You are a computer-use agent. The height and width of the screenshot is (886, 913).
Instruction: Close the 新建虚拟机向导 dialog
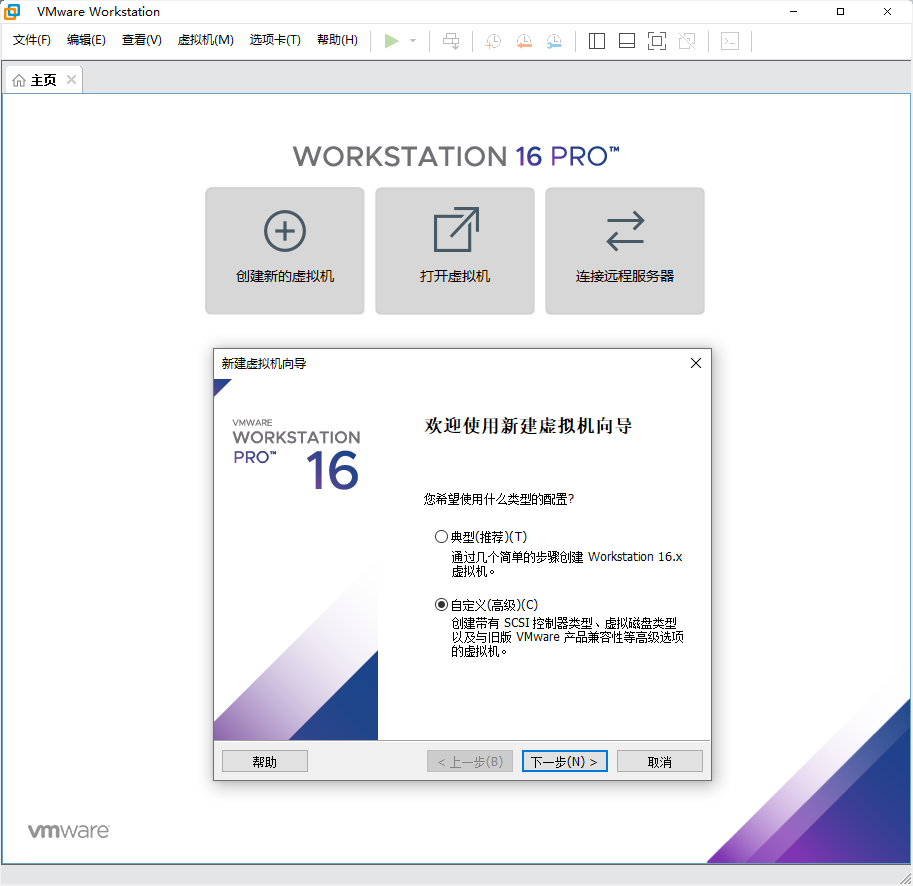[696, 363]
